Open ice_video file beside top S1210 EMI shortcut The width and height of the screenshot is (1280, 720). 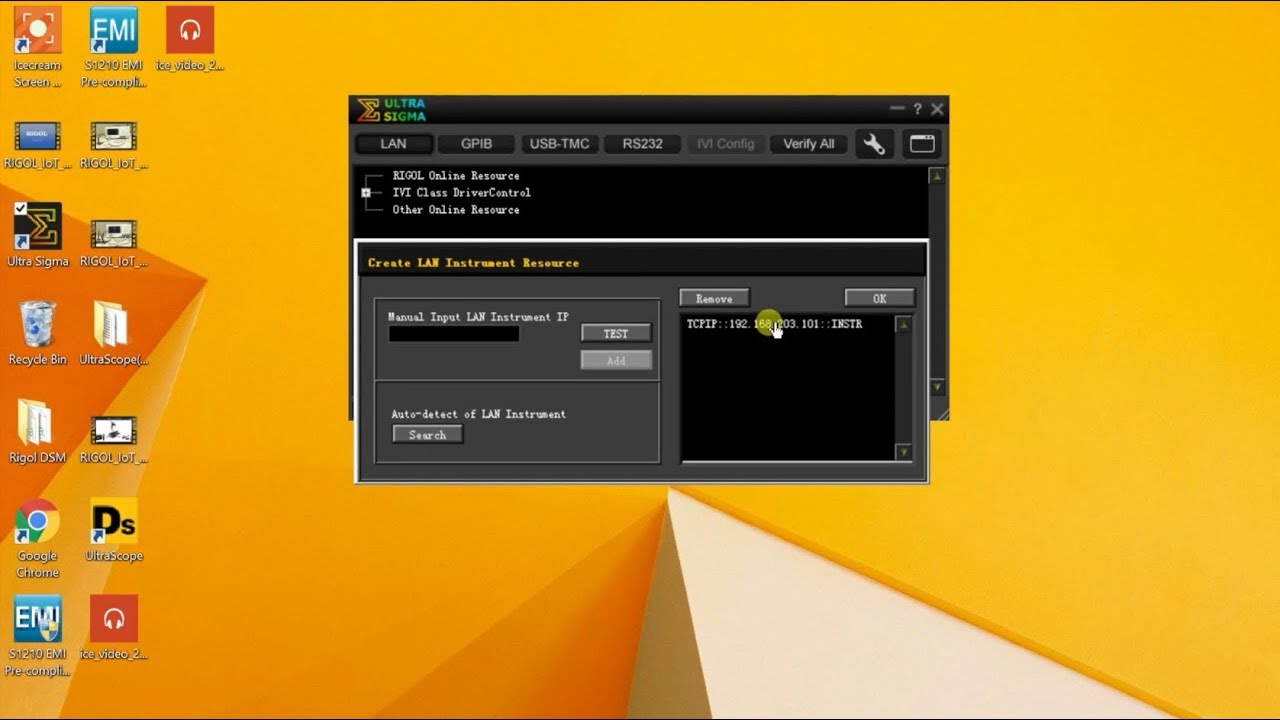point(189,39)
